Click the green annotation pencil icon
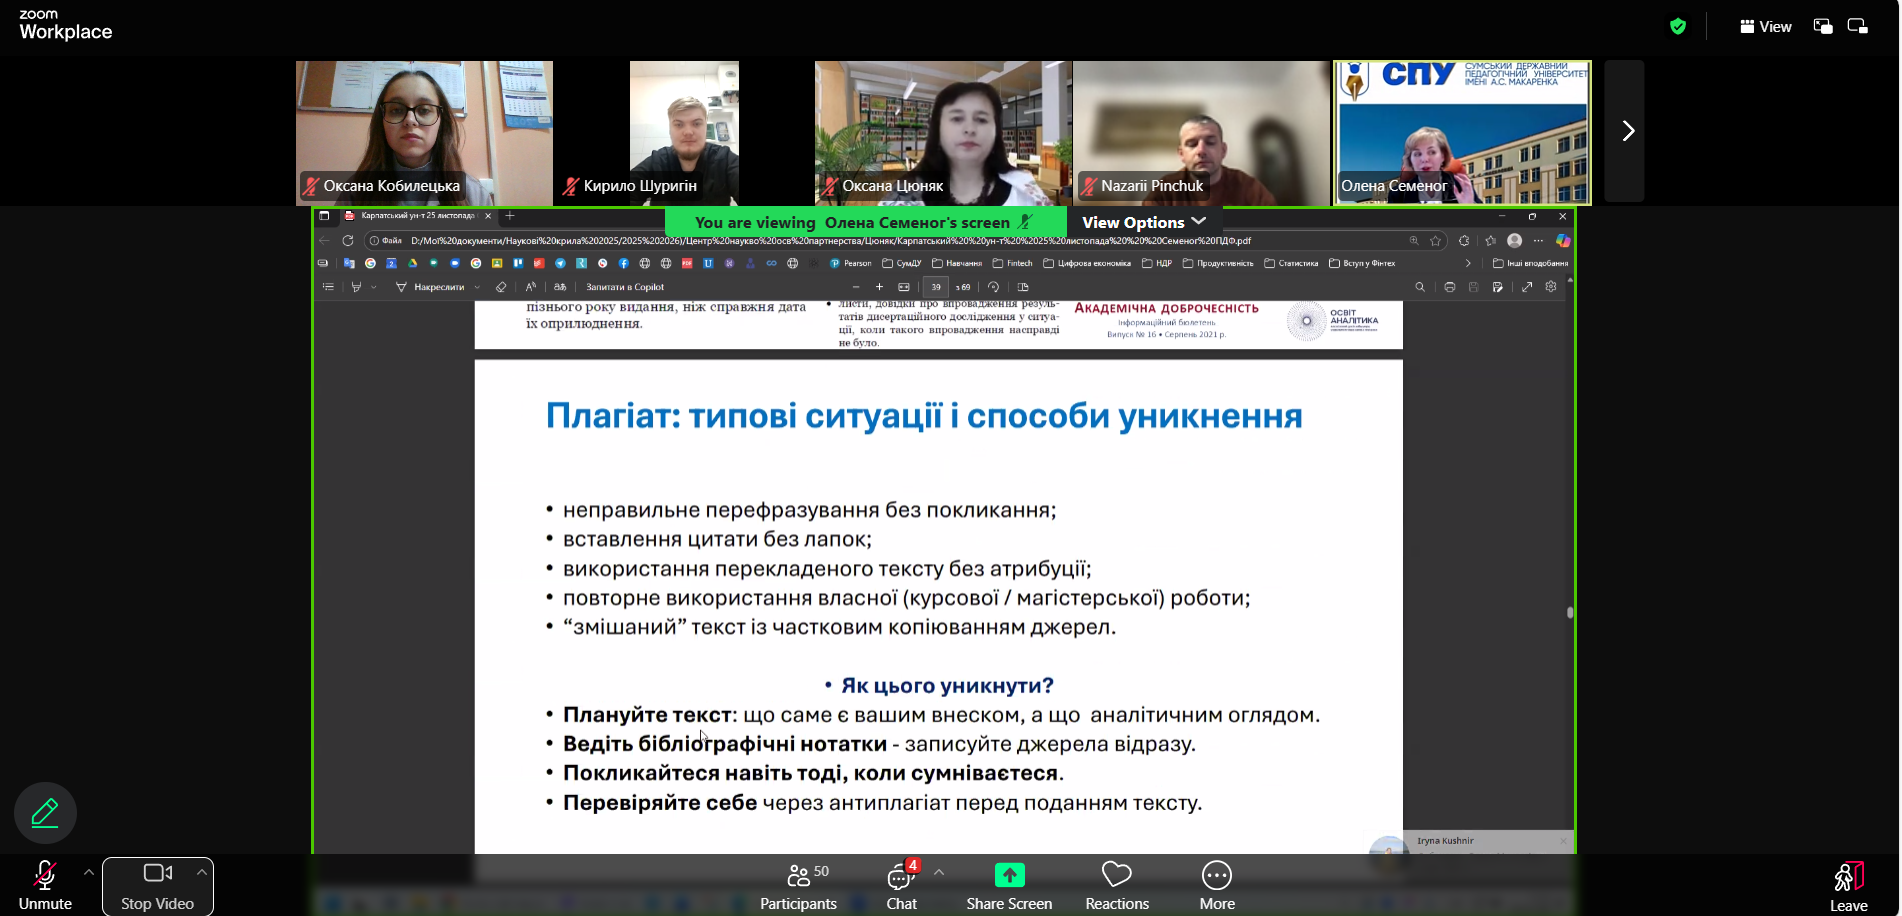 [x=45, y=813]
